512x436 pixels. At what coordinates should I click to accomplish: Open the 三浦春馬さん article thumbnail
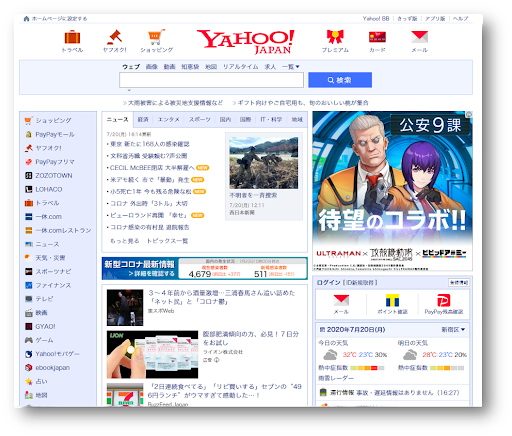(x=125, y=308)
